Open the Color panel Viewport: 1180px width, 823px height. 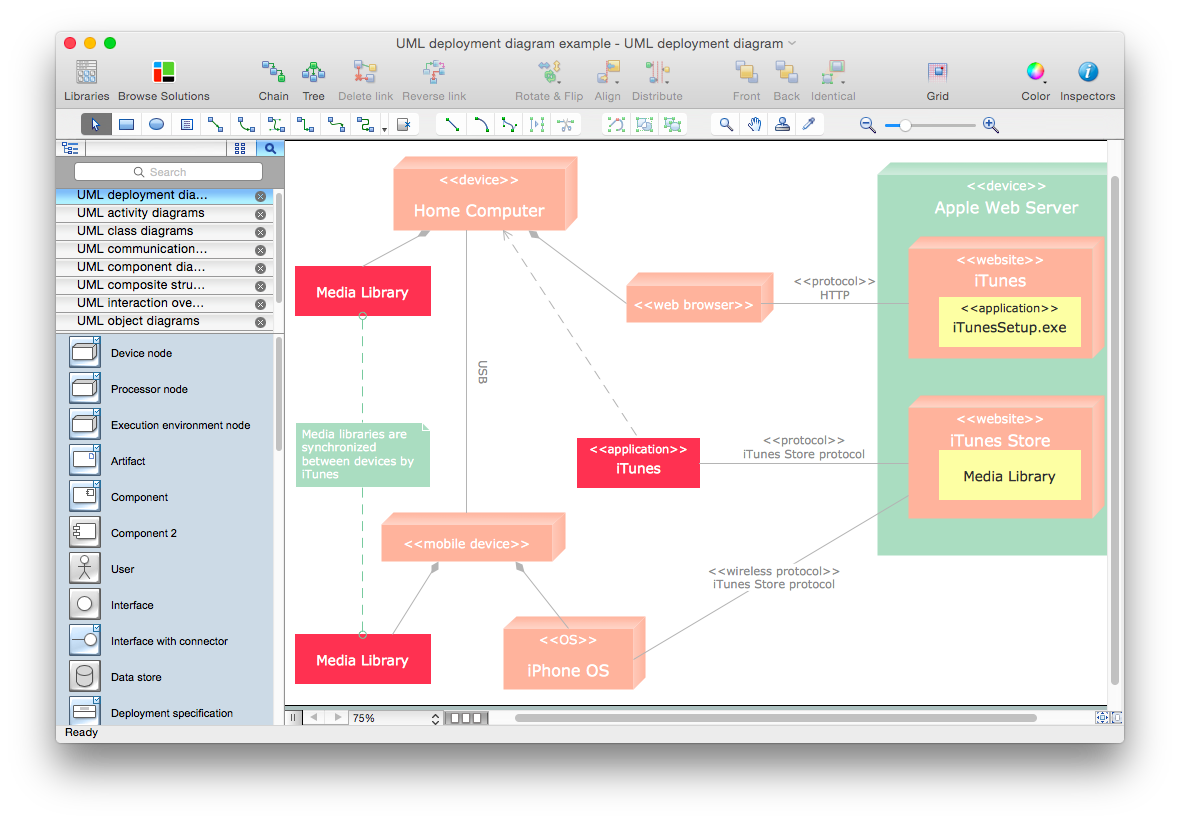1035,80
